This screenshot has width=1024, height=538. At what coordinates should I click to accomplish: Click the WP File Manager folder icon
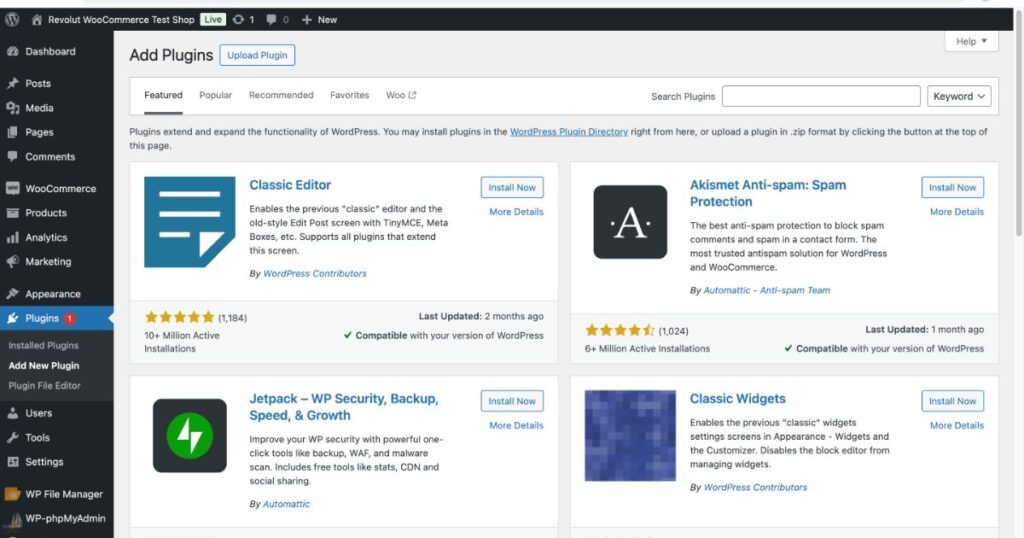(12, 494)
